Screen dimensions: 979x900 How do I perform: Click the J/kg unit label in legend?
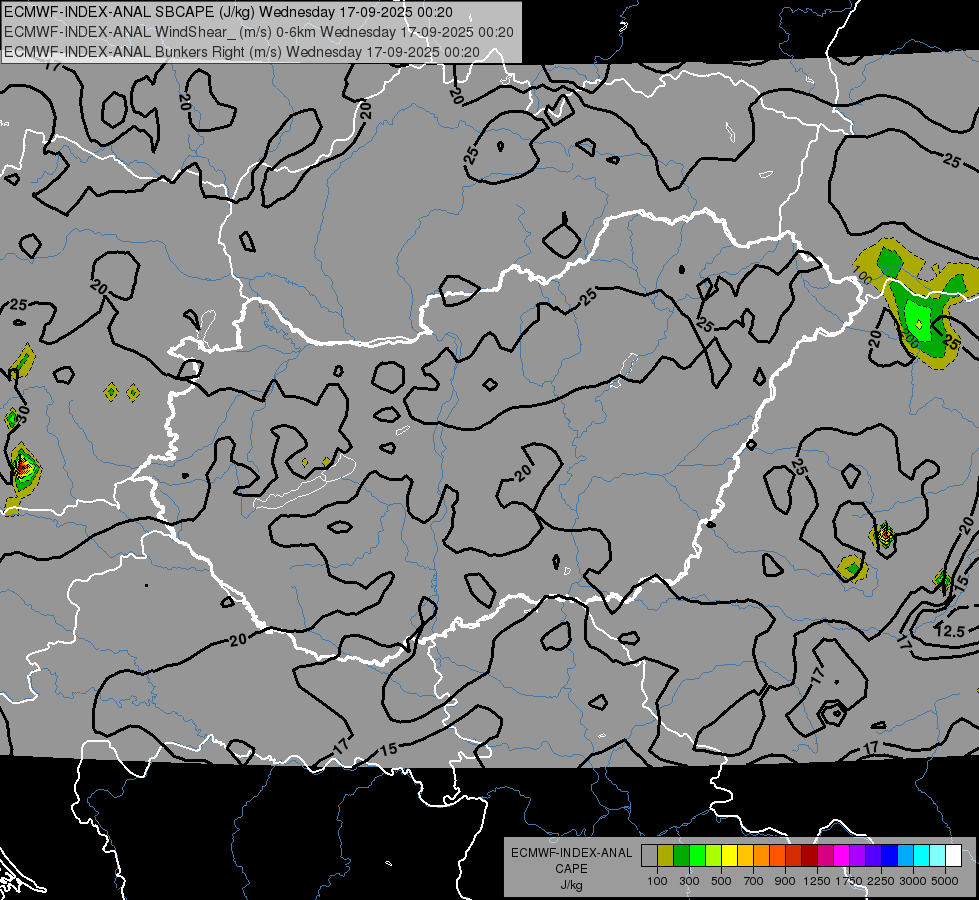click(572, 886)
